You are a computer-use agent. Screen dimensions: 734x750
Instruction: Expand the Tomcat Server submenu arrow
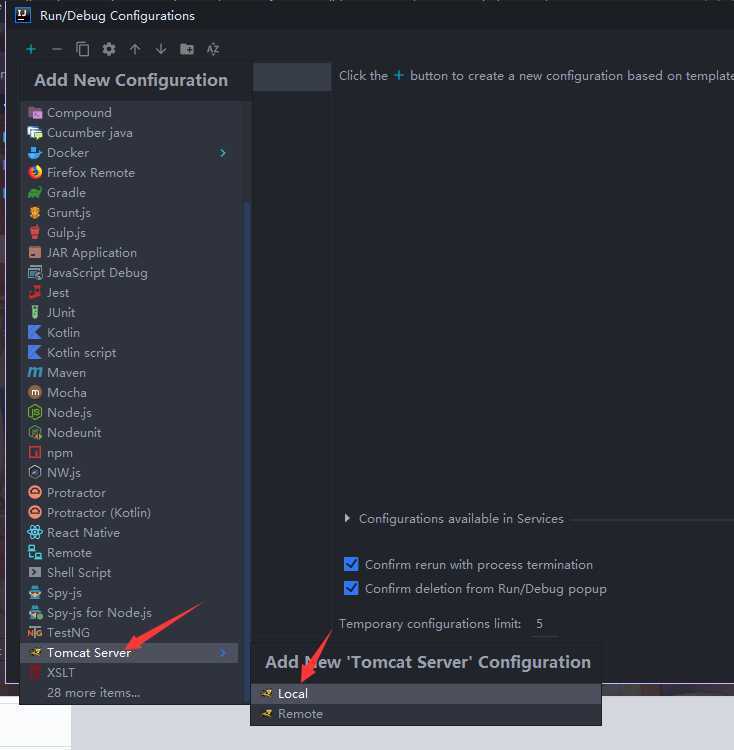pyautogui.click(x=222, y=653)
